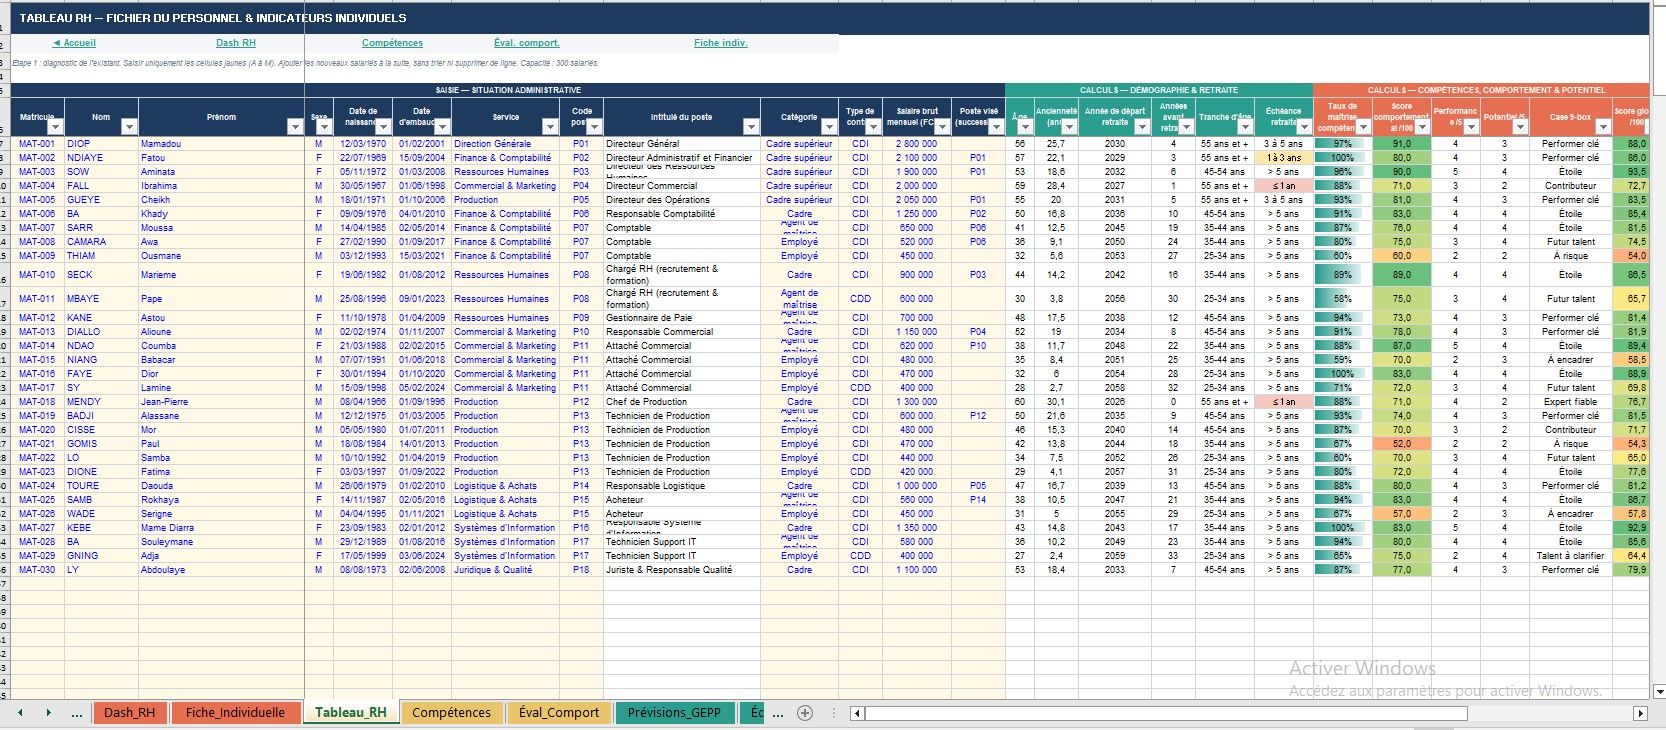Viewport: 1666px width, 730px height.
Task: Follow the Accueil navigation link
Action: click(74, 43)
